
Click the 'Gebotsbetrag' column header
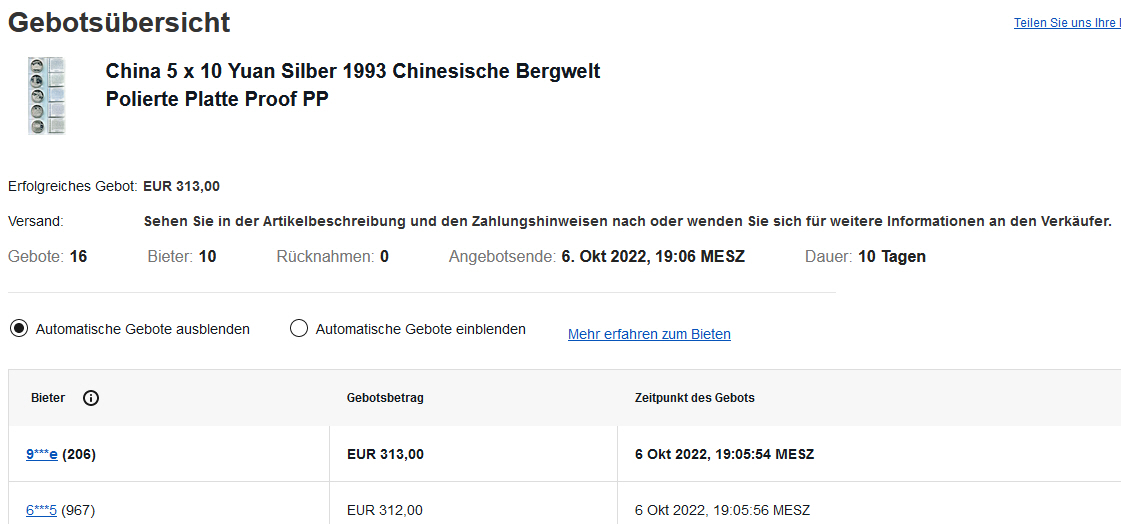(x=385, y=398)
